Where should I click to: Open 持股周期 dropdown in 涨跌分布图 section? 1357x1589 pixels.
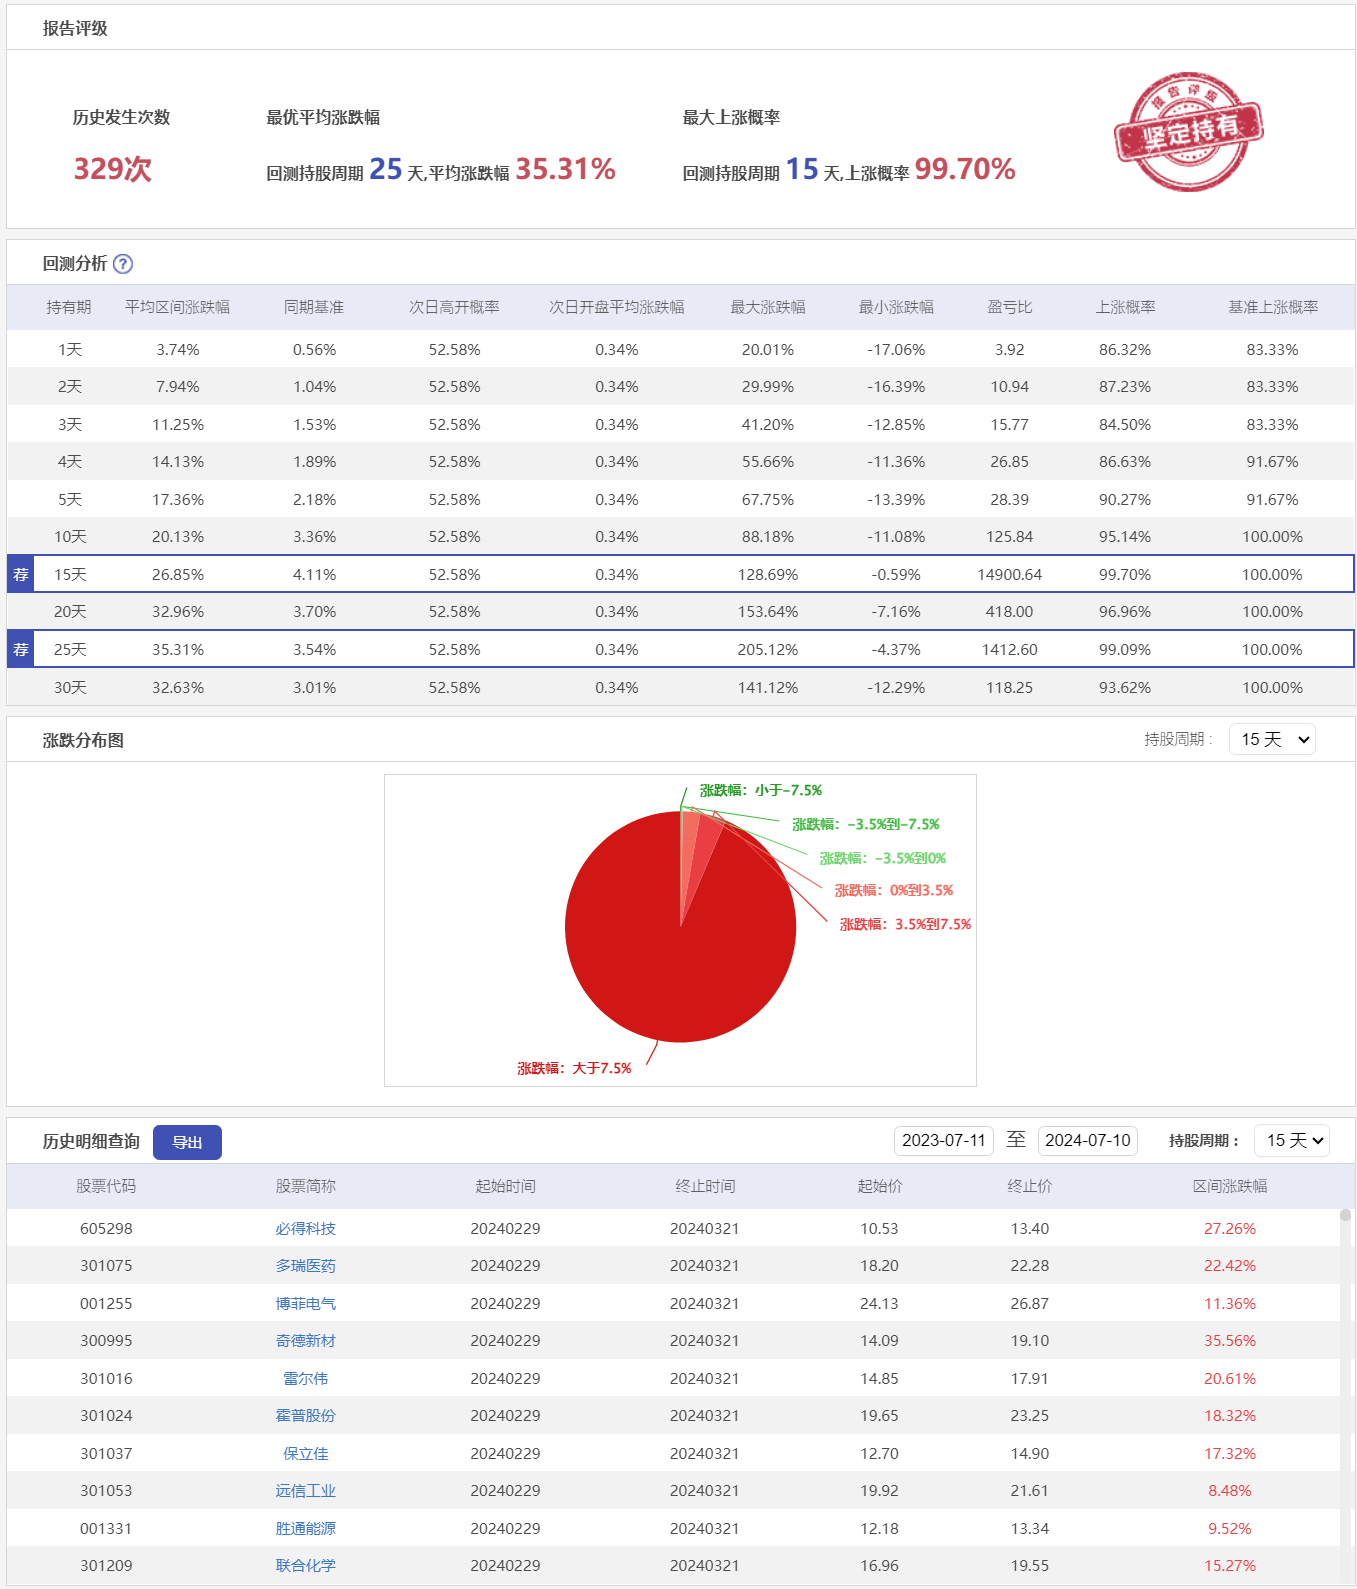click(1272, 739)
